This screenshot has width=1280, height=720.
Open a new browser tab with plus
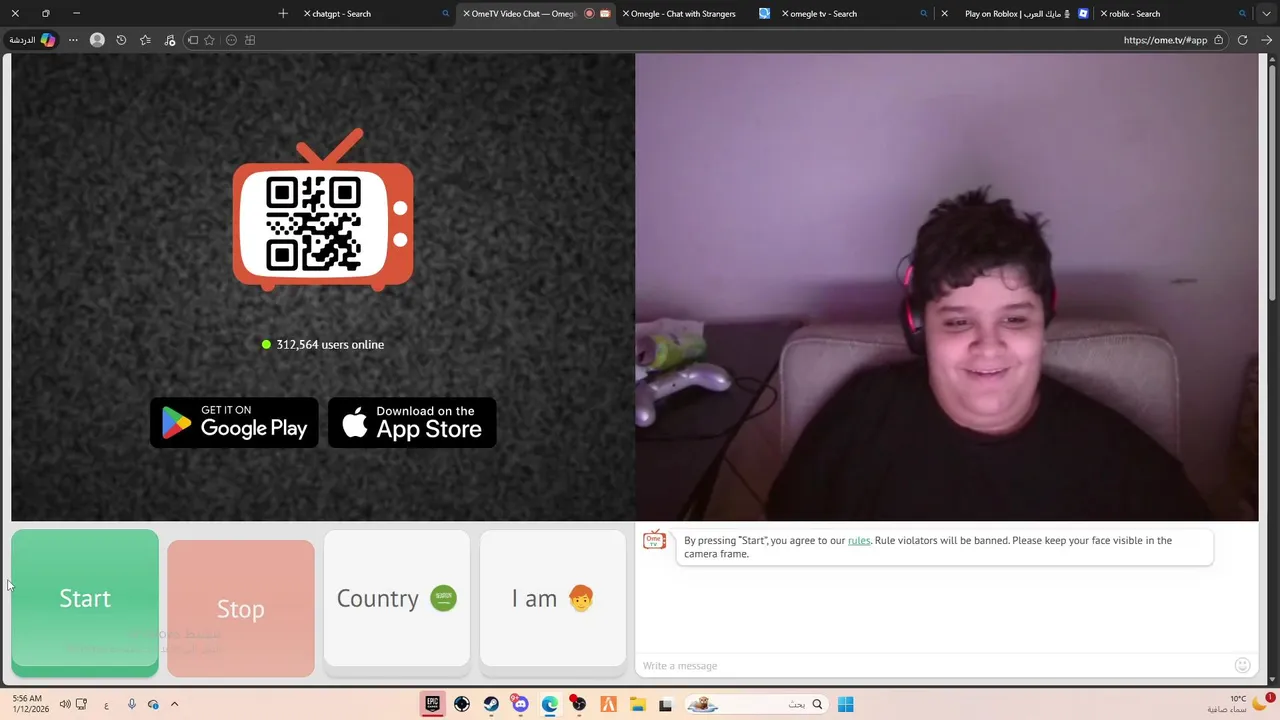[283, 14]
